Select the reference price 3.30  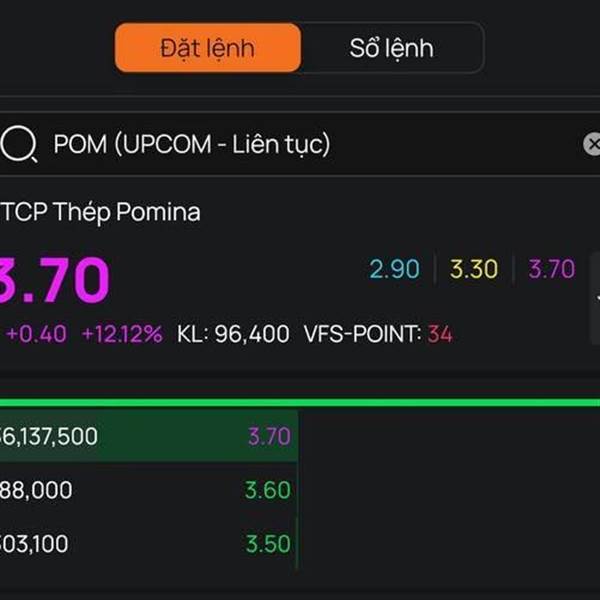pyautogui.click(x=473, y=269)
